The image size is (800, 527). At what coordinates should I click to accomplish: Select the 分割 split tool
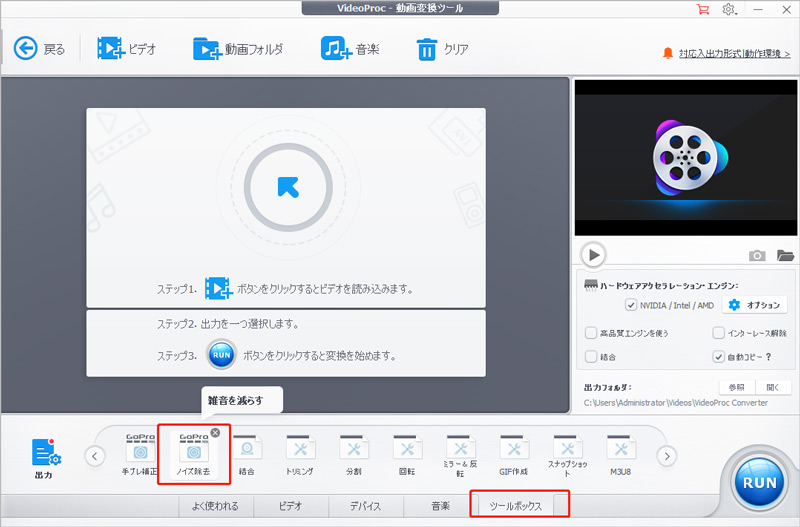click(x=354, y=454)
